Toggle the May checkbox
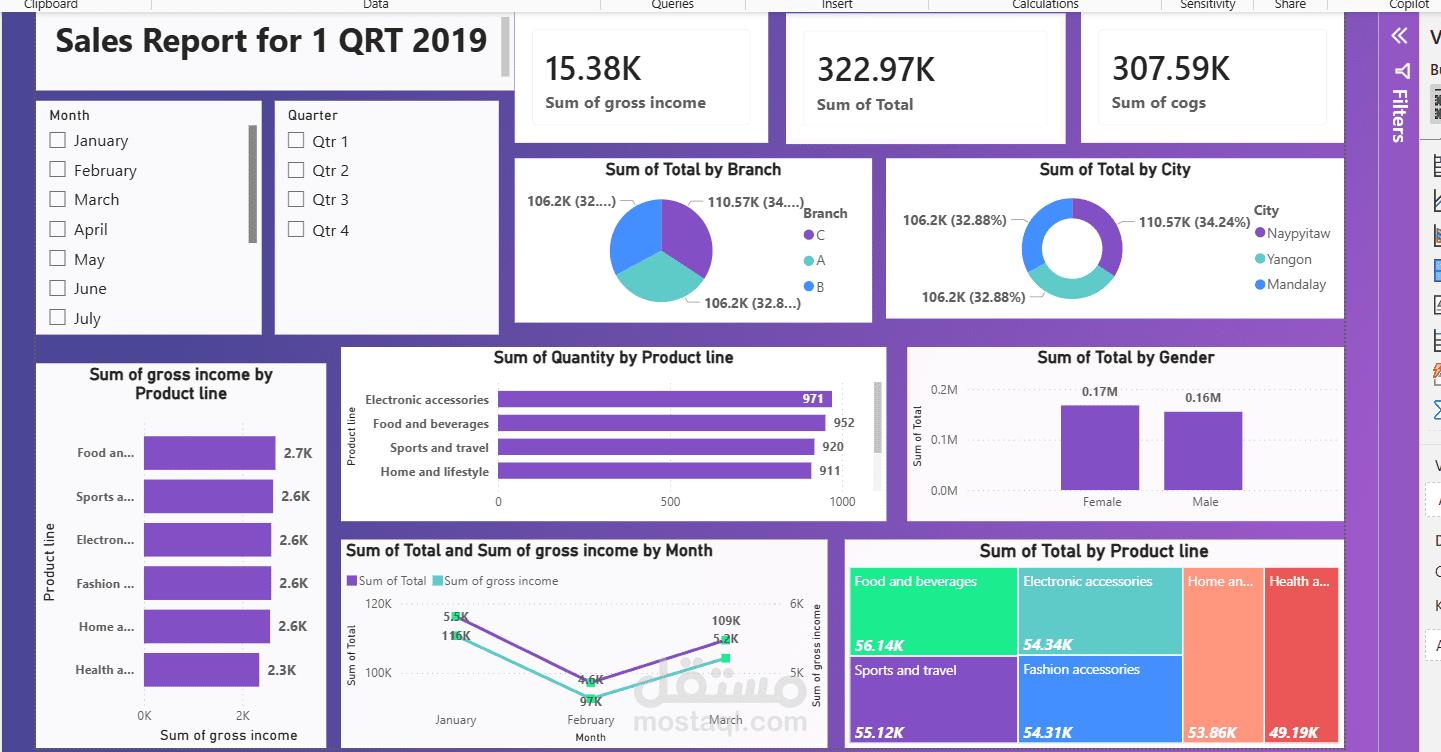This screenshot has width=1441, height=752. tap(58, 259)
